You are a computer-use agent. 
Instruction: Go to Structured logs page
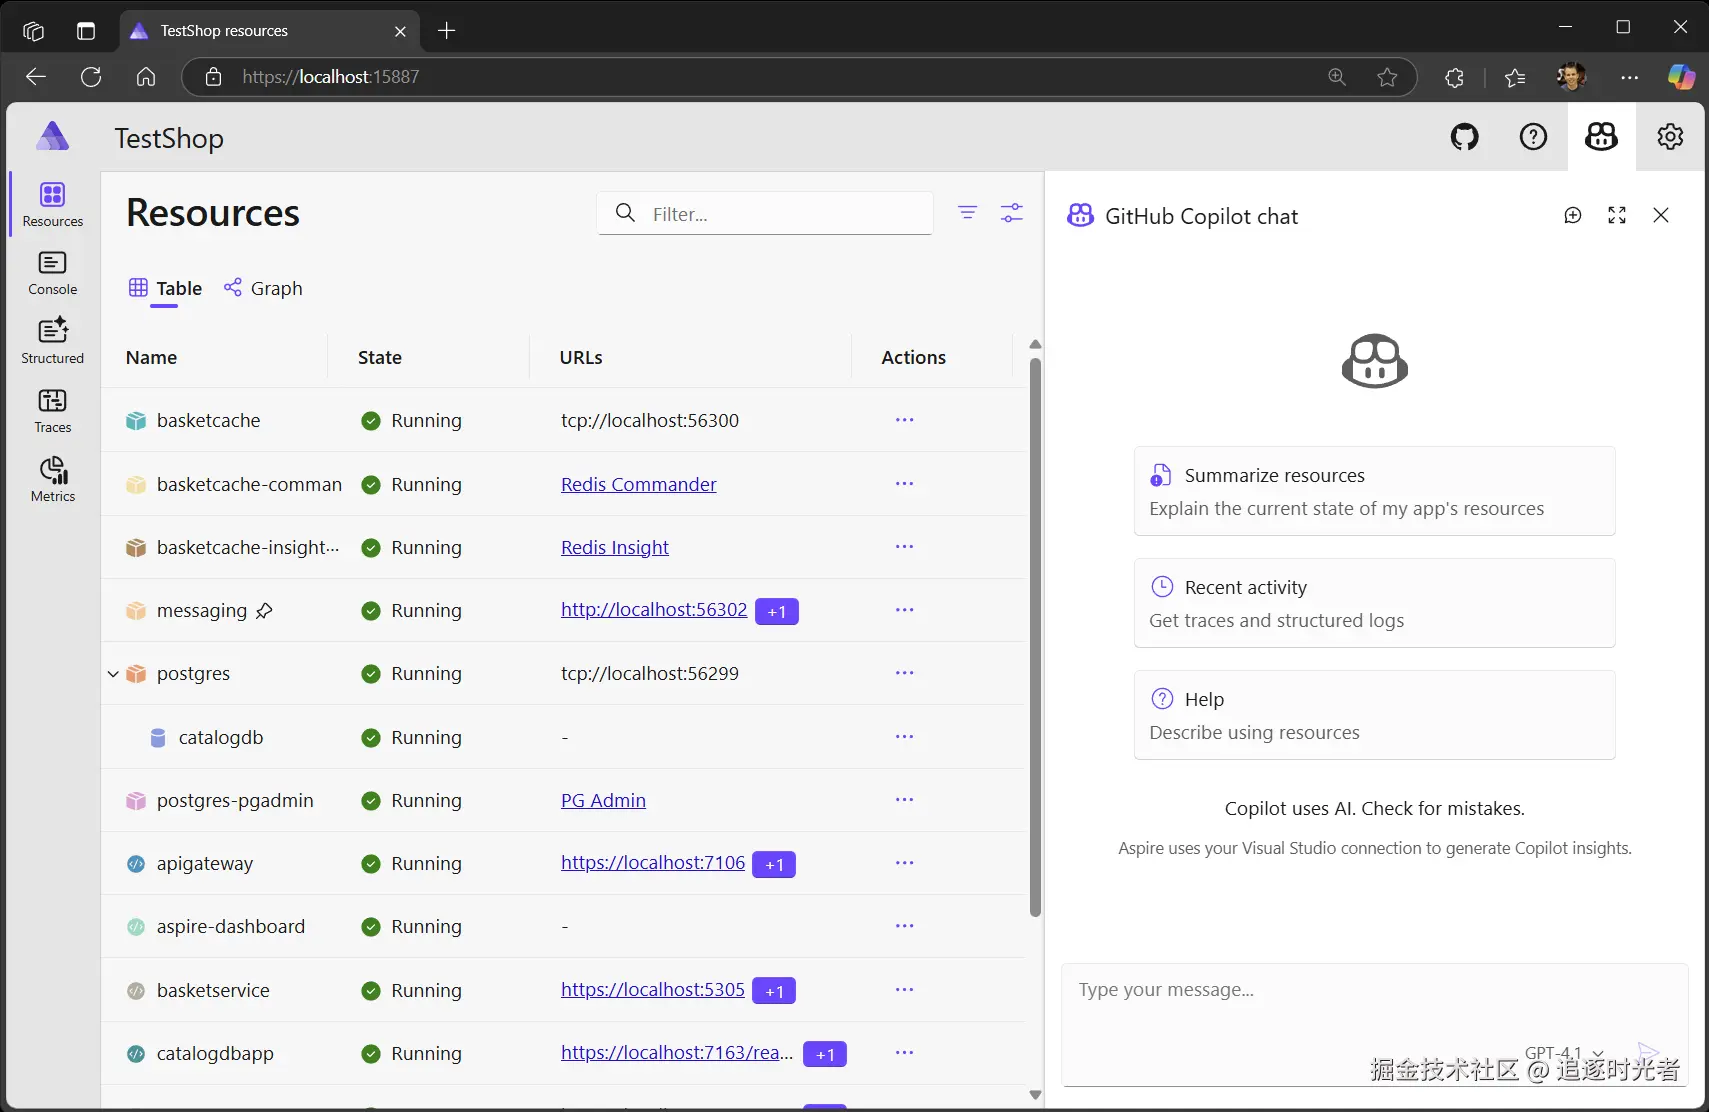[52, 341]
